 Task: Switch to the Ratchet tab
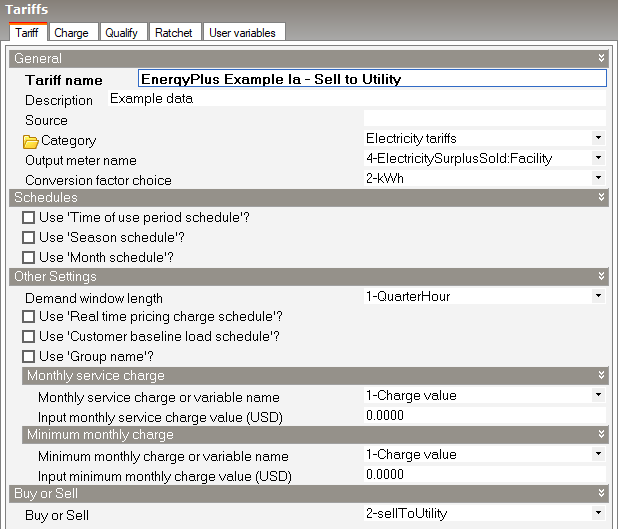click(x=173, y=33)
